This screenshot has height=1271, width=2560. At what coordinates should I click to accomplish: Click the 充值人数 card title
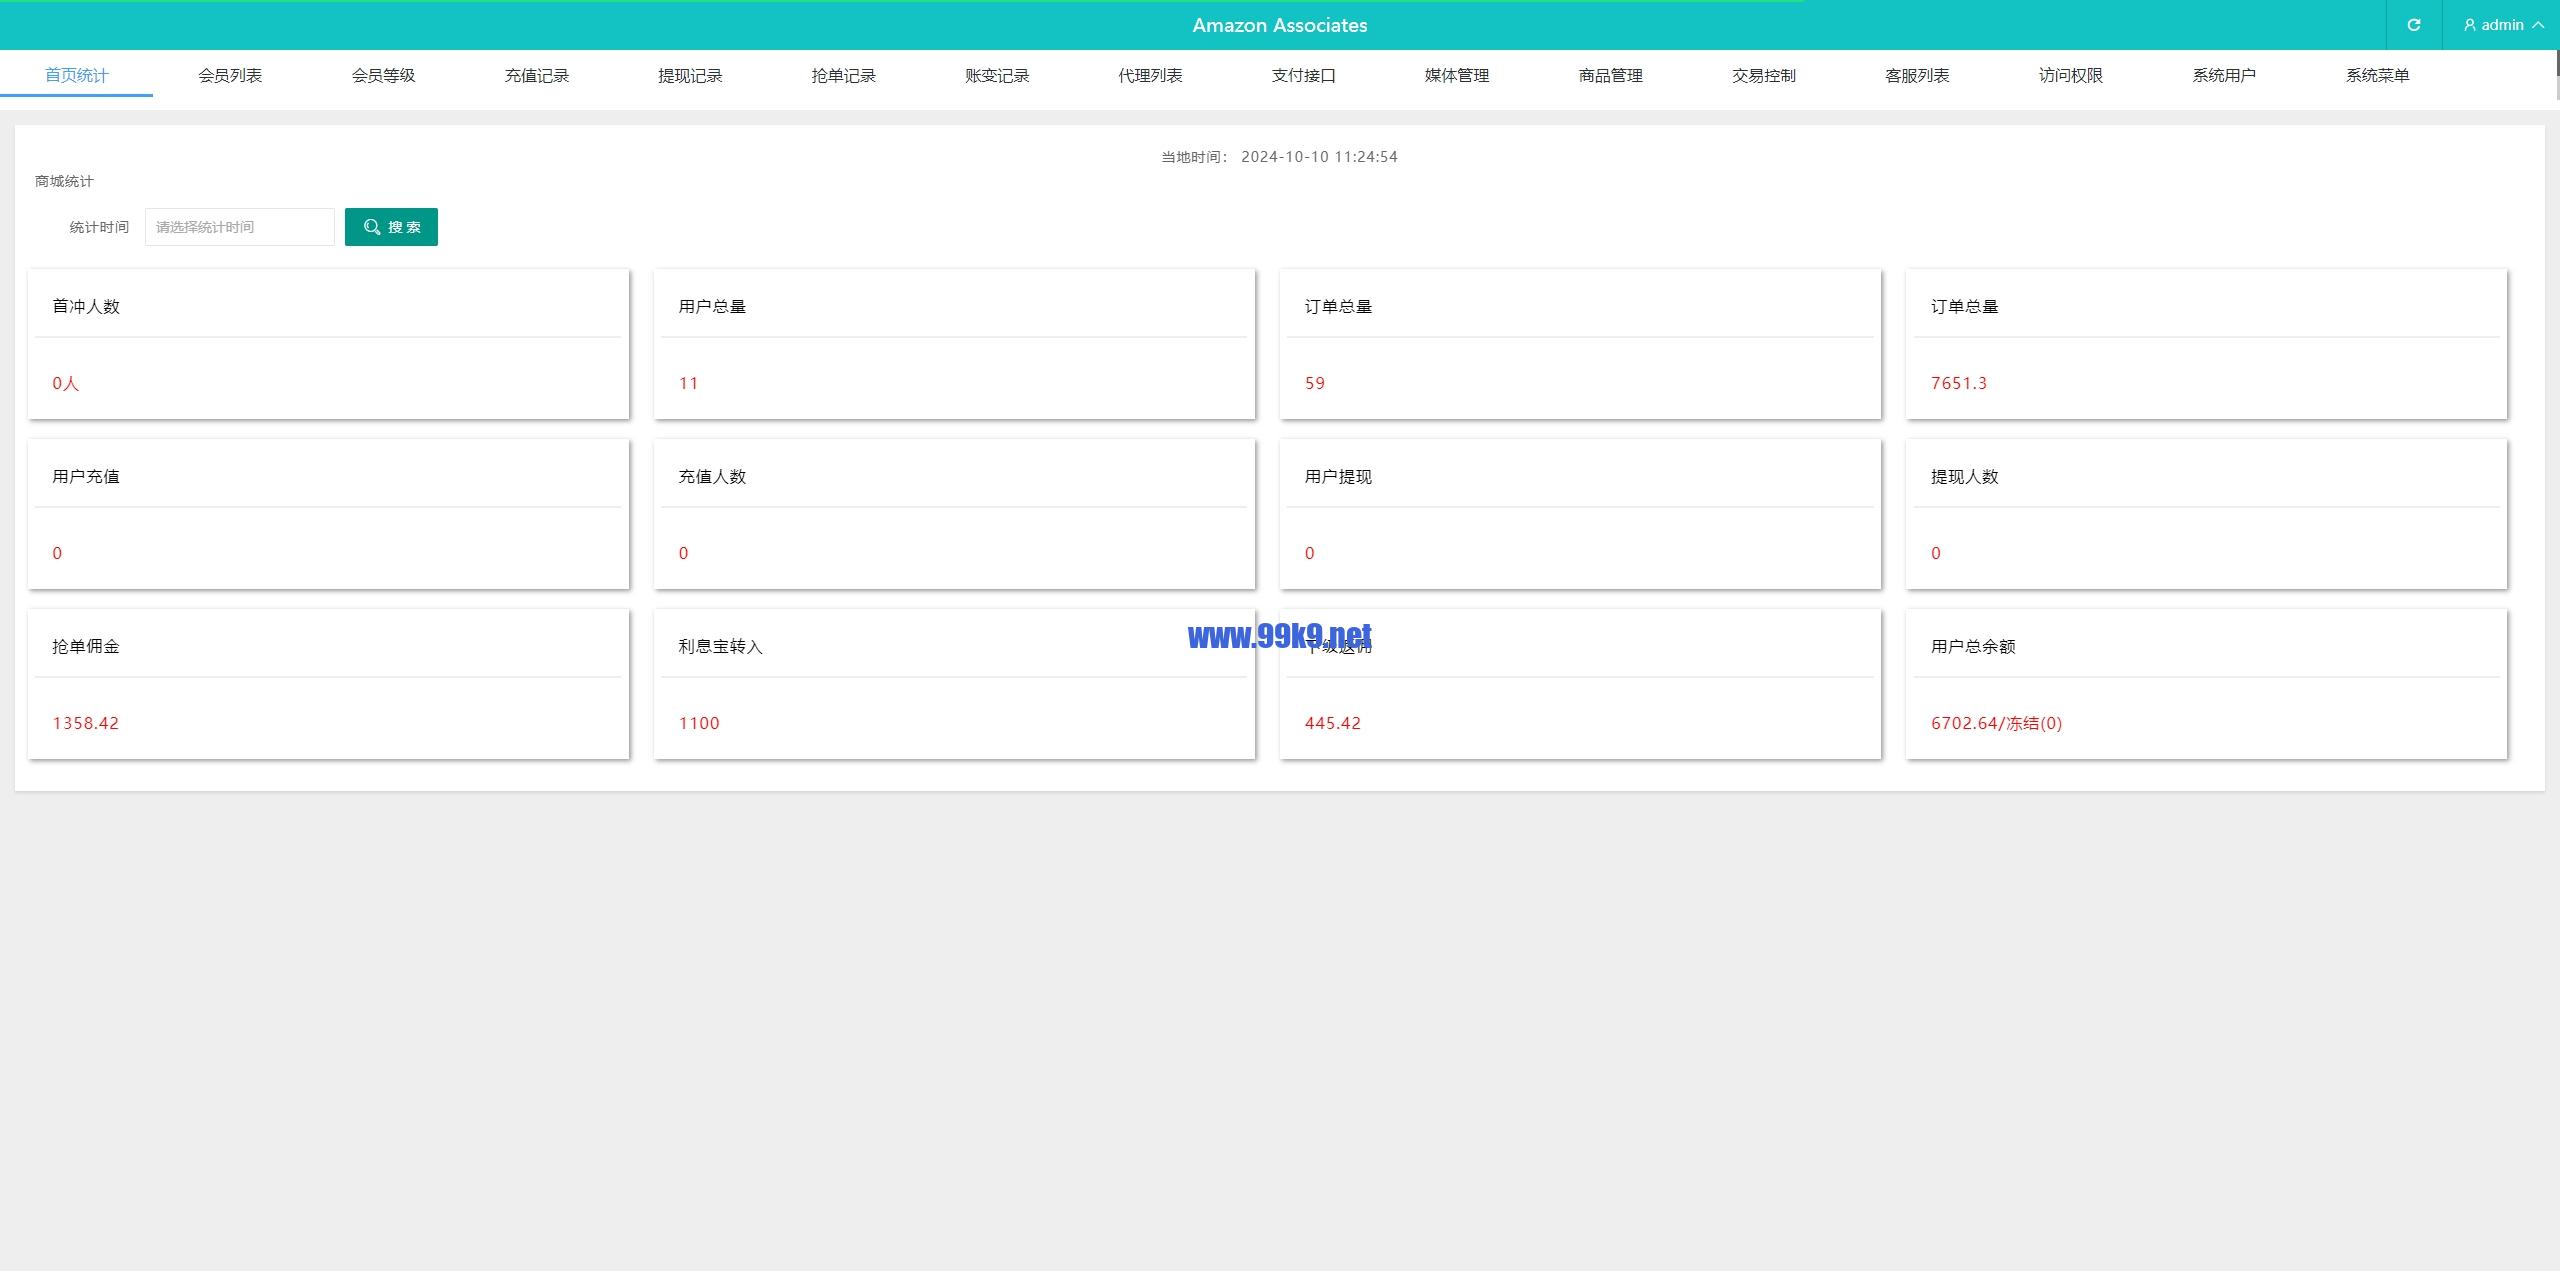tap(712, 477)
